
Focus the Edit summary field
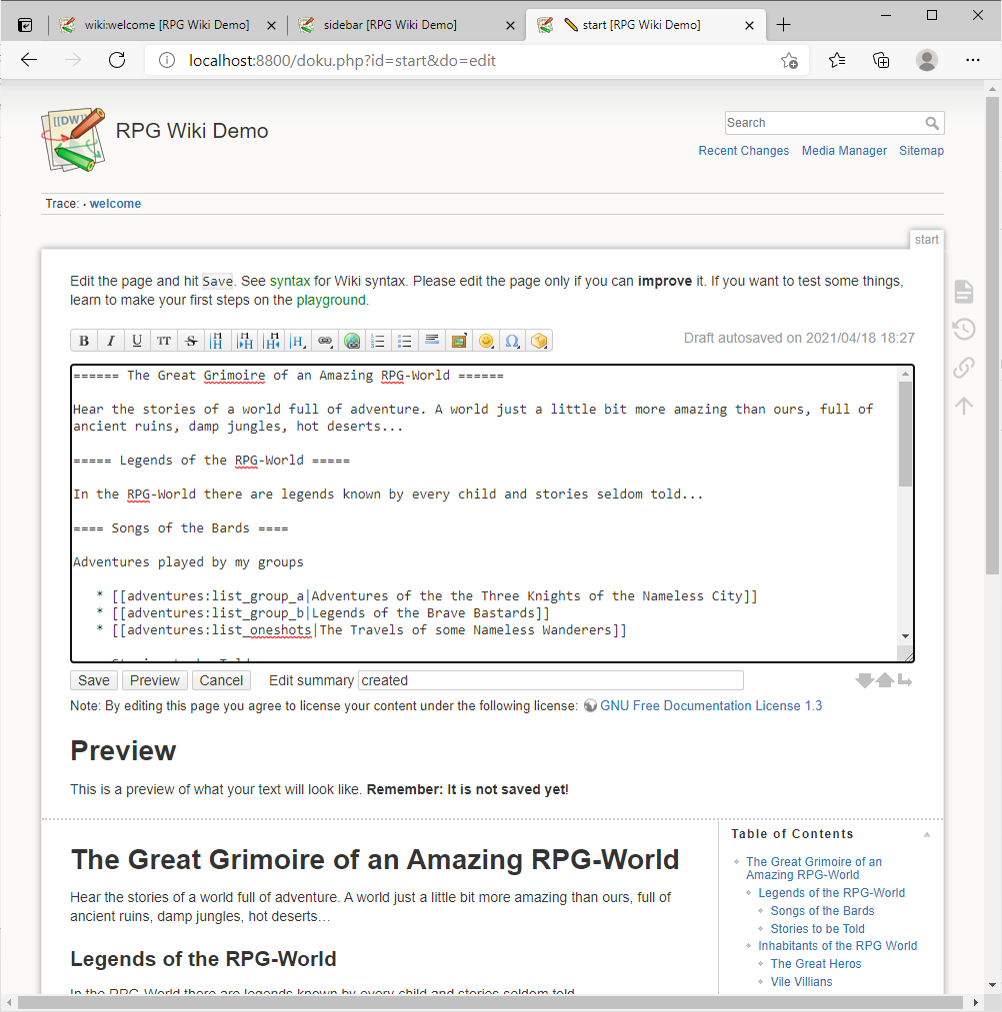550,680
